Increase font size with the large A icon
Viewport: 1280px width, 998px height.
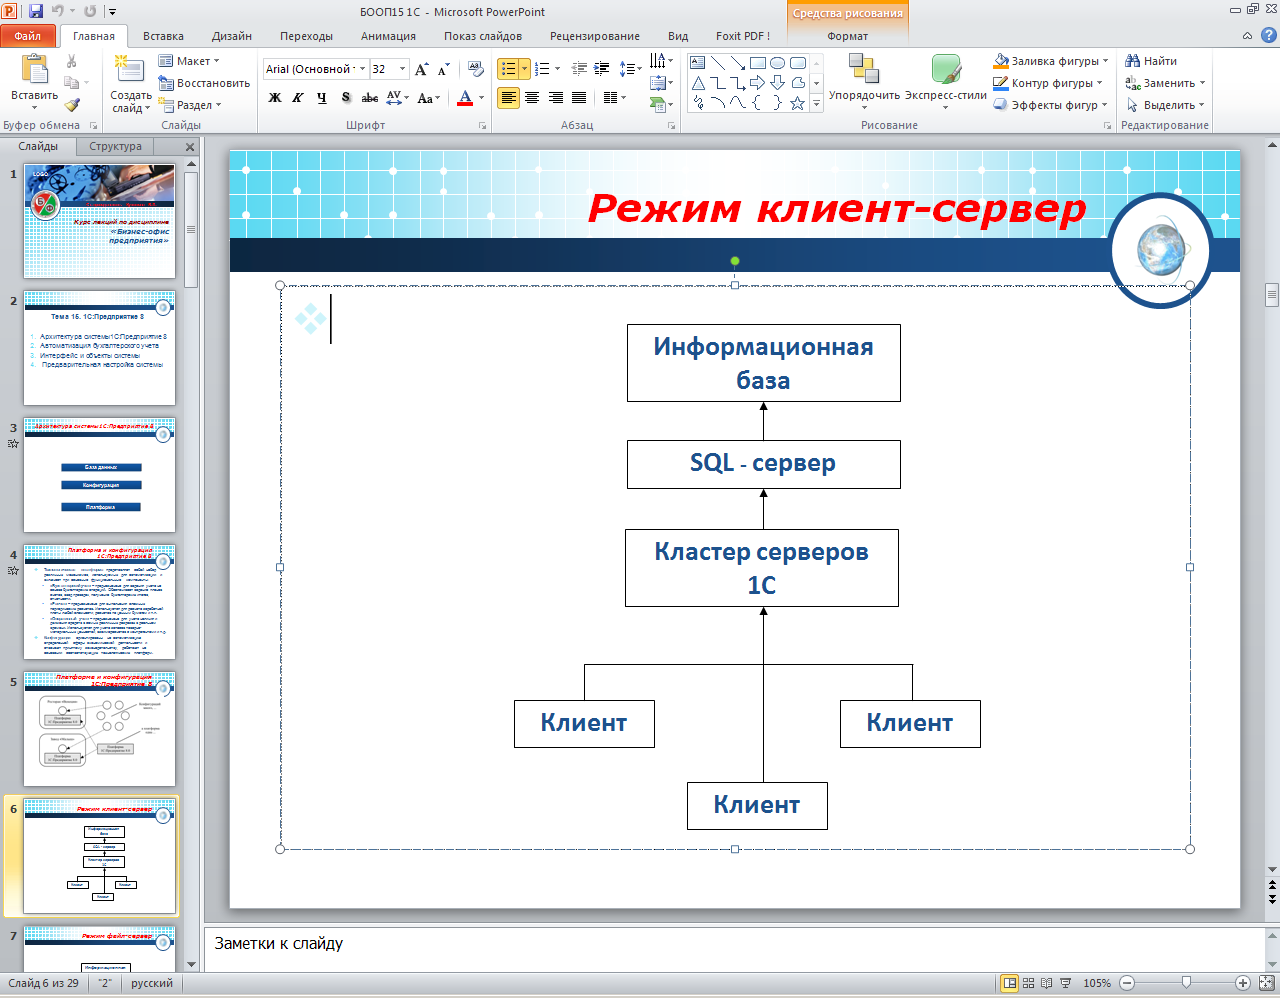point(421,69)
